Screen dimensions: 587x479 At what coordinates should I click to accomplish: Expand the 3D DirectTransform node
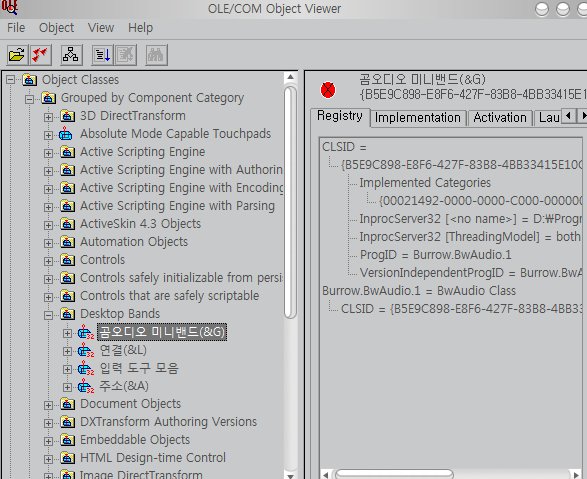(48, 117)
